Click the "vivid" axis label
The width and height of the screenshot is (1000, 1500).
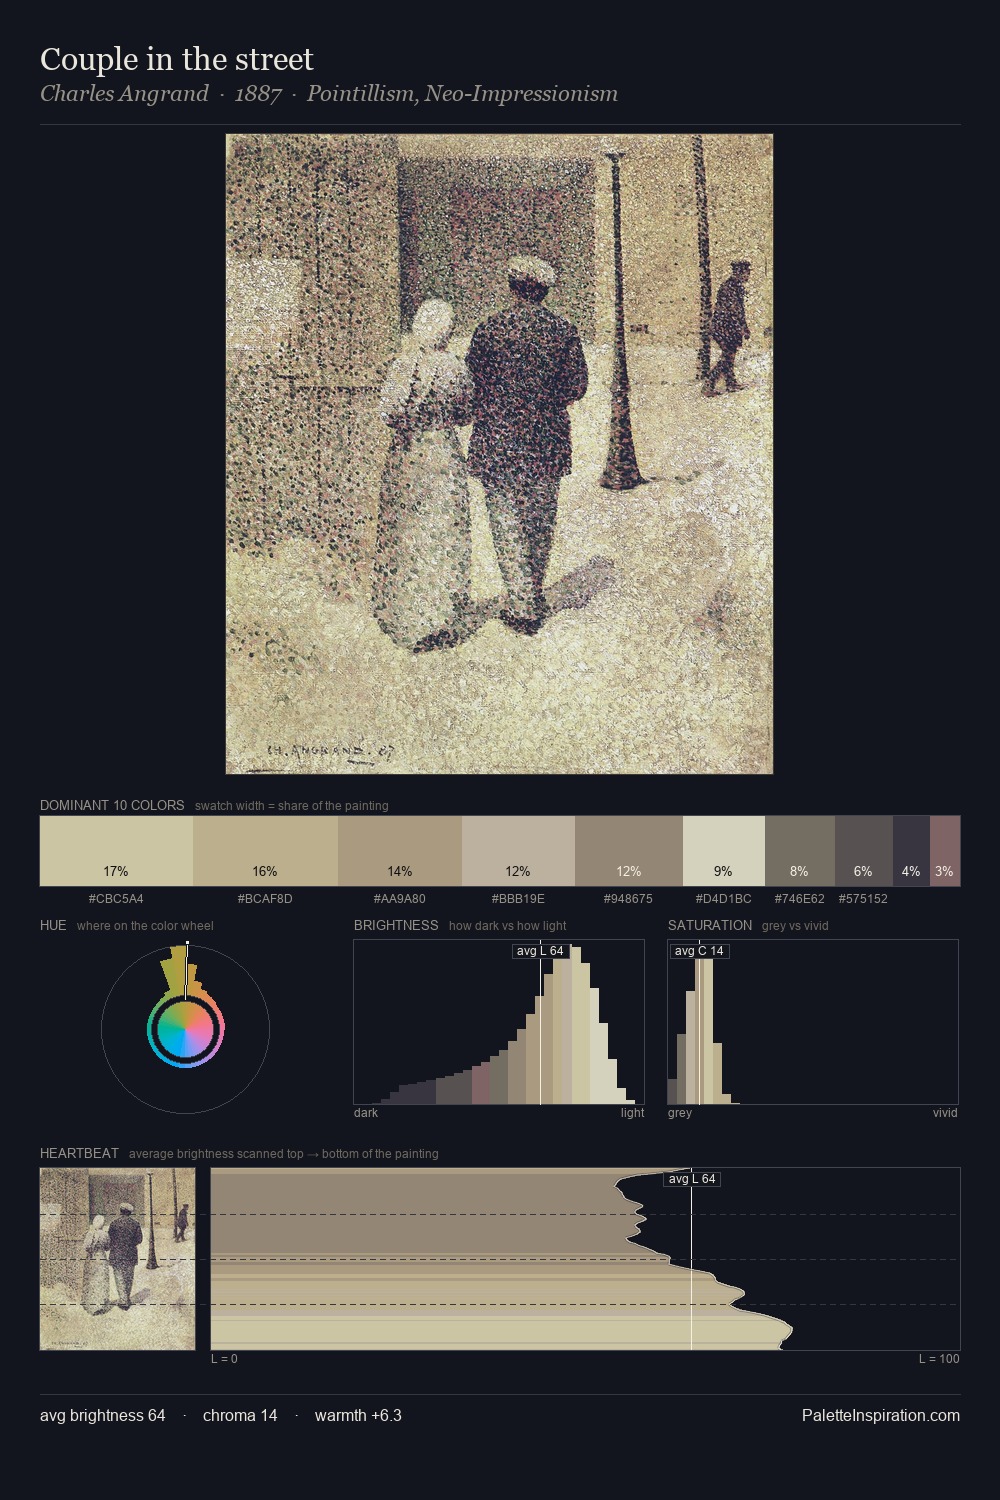pos(945,1113)
